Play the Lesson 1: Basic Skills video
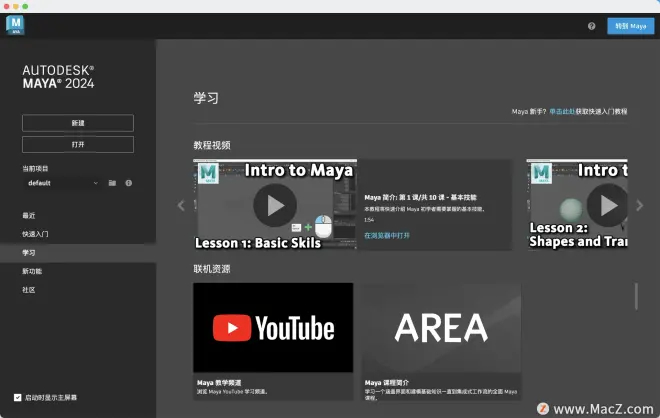660x418 pixels. (274, 205)
